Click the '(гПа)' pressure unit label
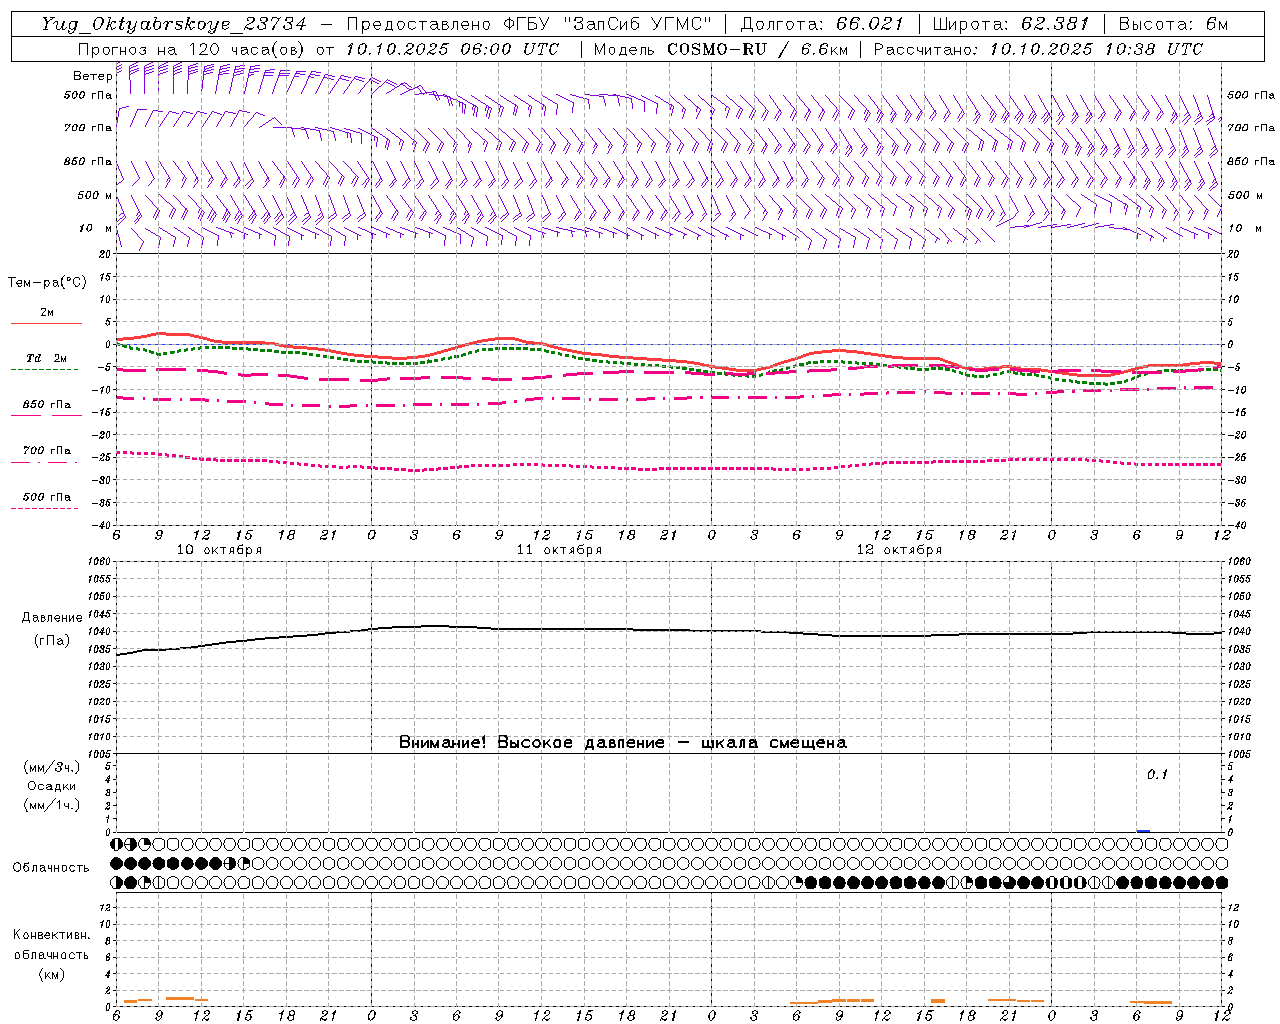 pyautogui.click(x=52, y=641)
